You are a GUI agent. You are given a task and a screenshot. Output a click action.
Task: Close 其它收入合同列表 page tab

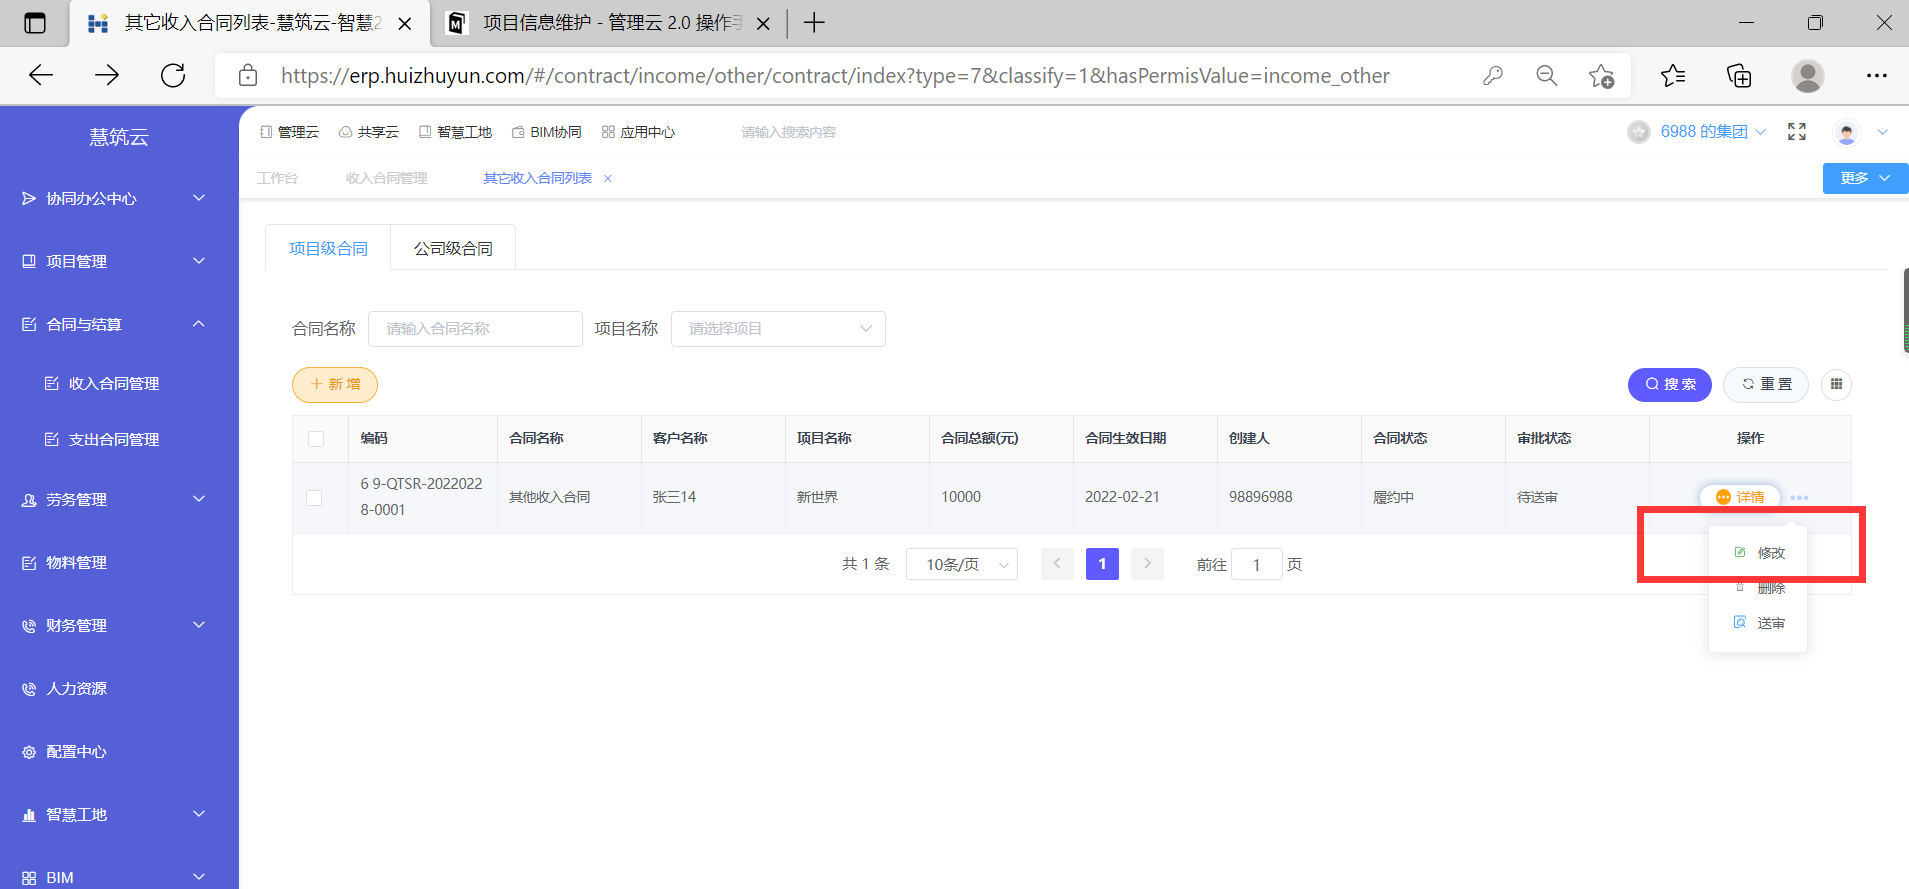(607, 178)
